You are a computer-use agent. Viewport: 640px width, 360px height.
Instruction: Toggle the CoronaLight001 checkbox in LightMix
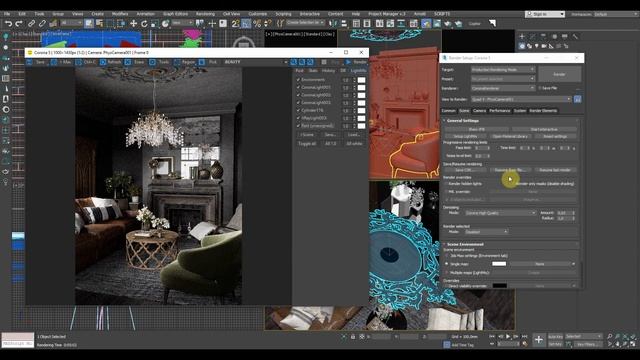pos(298,87)
